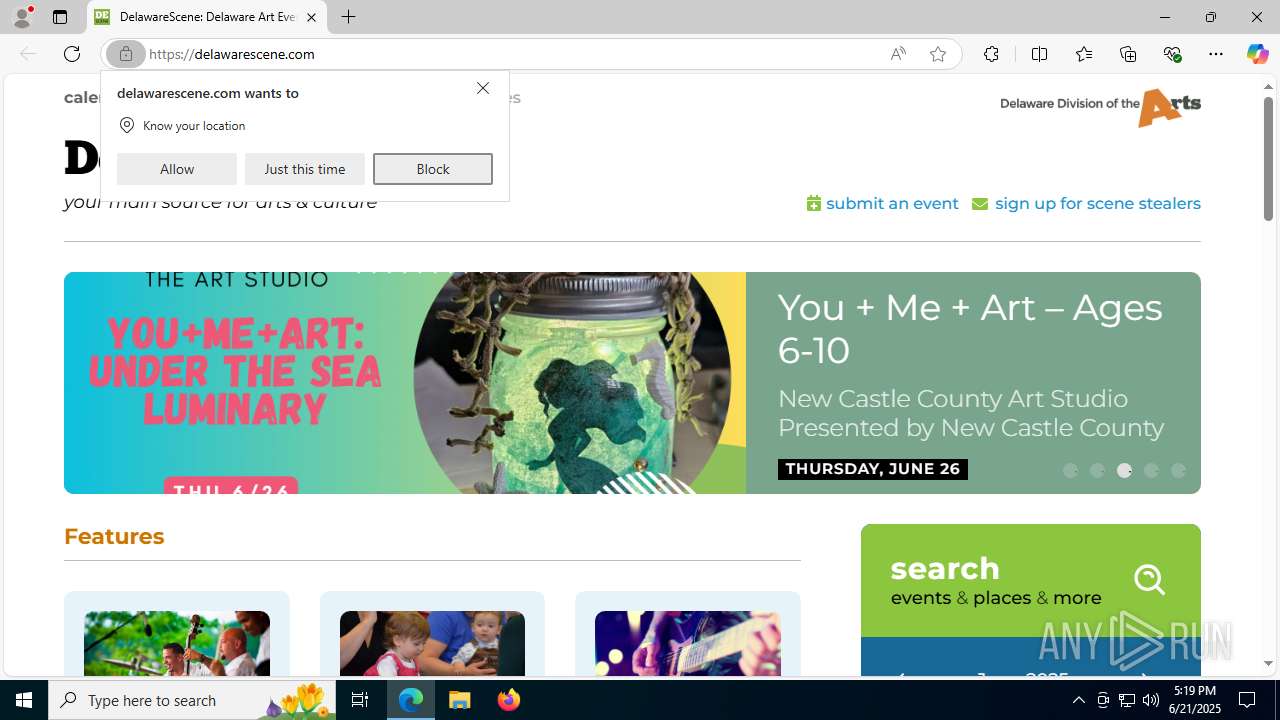The height and width of the screenshot is (720, 1280).
Task: Click the browser back arrow
Action: pyautogui.click(x=28, y=54)
